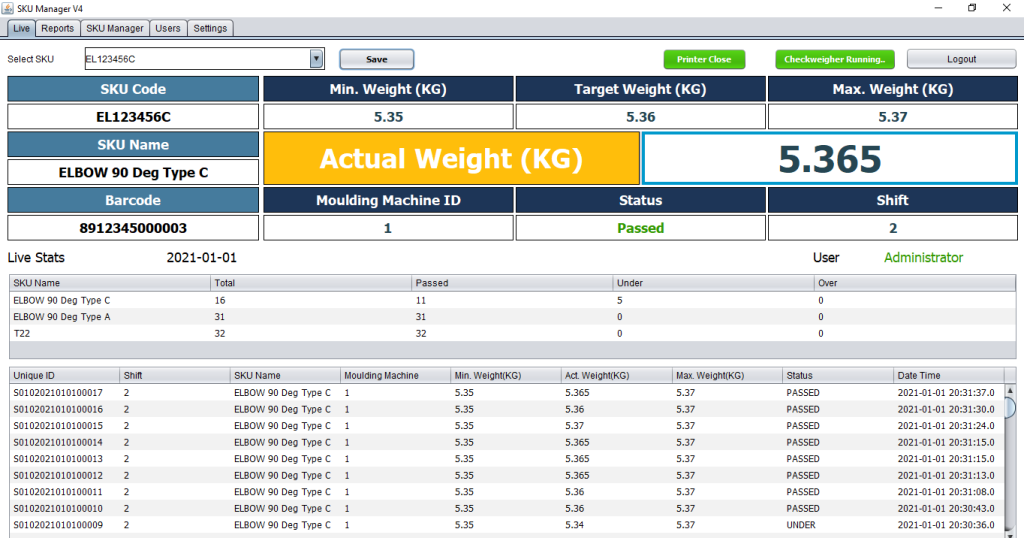This screenshot has height=538, width=1024.
Task: Open the SKU Manager tab
Action: click(115, 28)
